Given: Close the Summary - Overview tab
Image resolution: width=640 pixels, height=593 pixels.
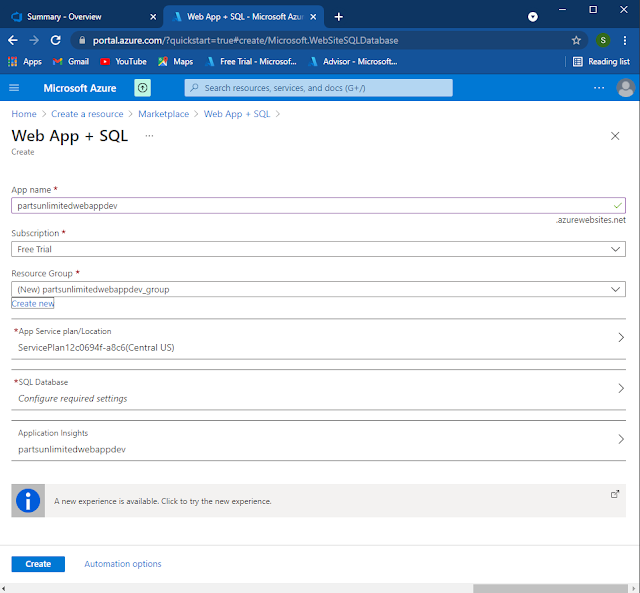Looking at the screenshot, I should click(153, 17).
